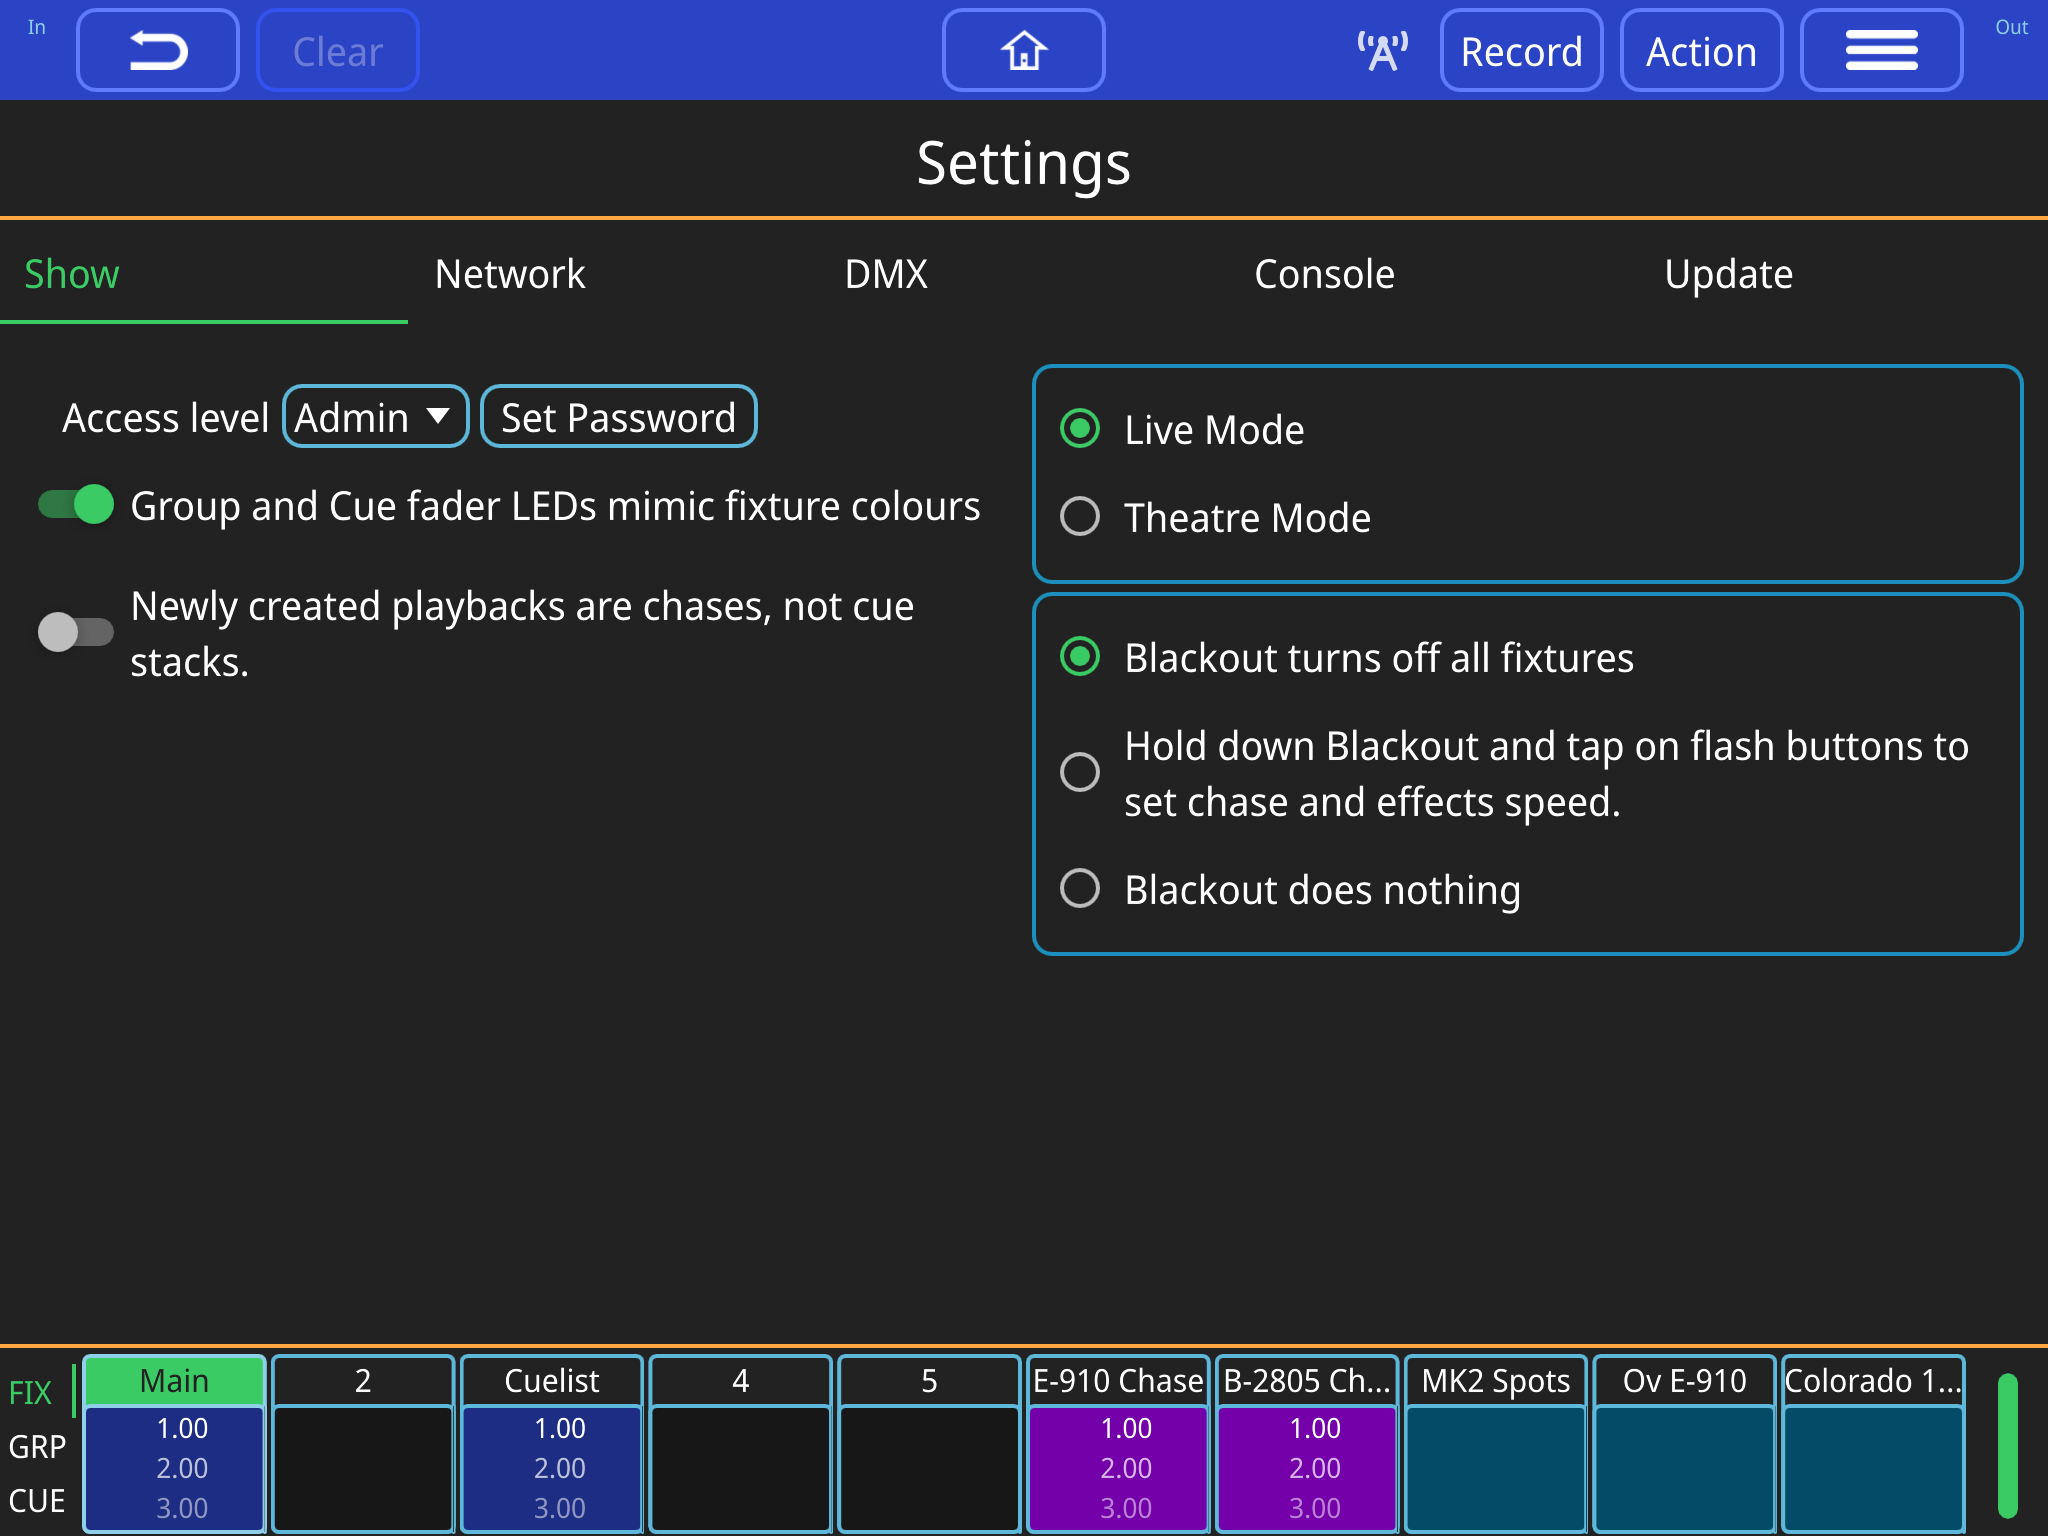Select Blackout does nothing option

pyautogui.click(x=1079, y=888)
